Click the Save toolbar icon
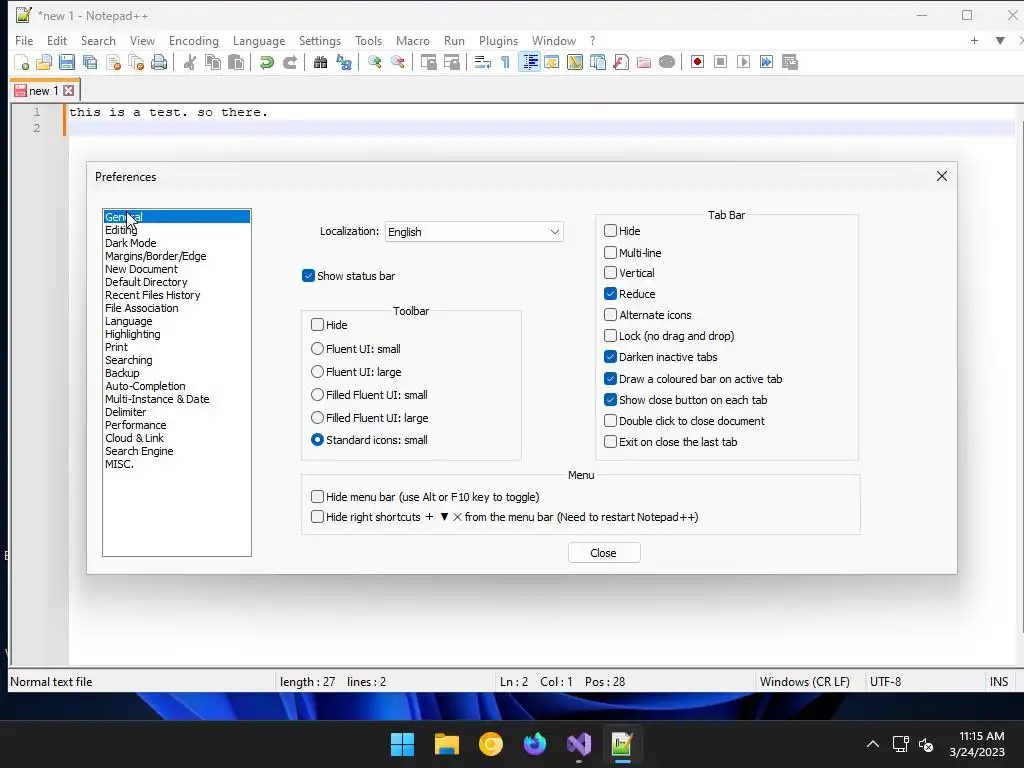 67,62
